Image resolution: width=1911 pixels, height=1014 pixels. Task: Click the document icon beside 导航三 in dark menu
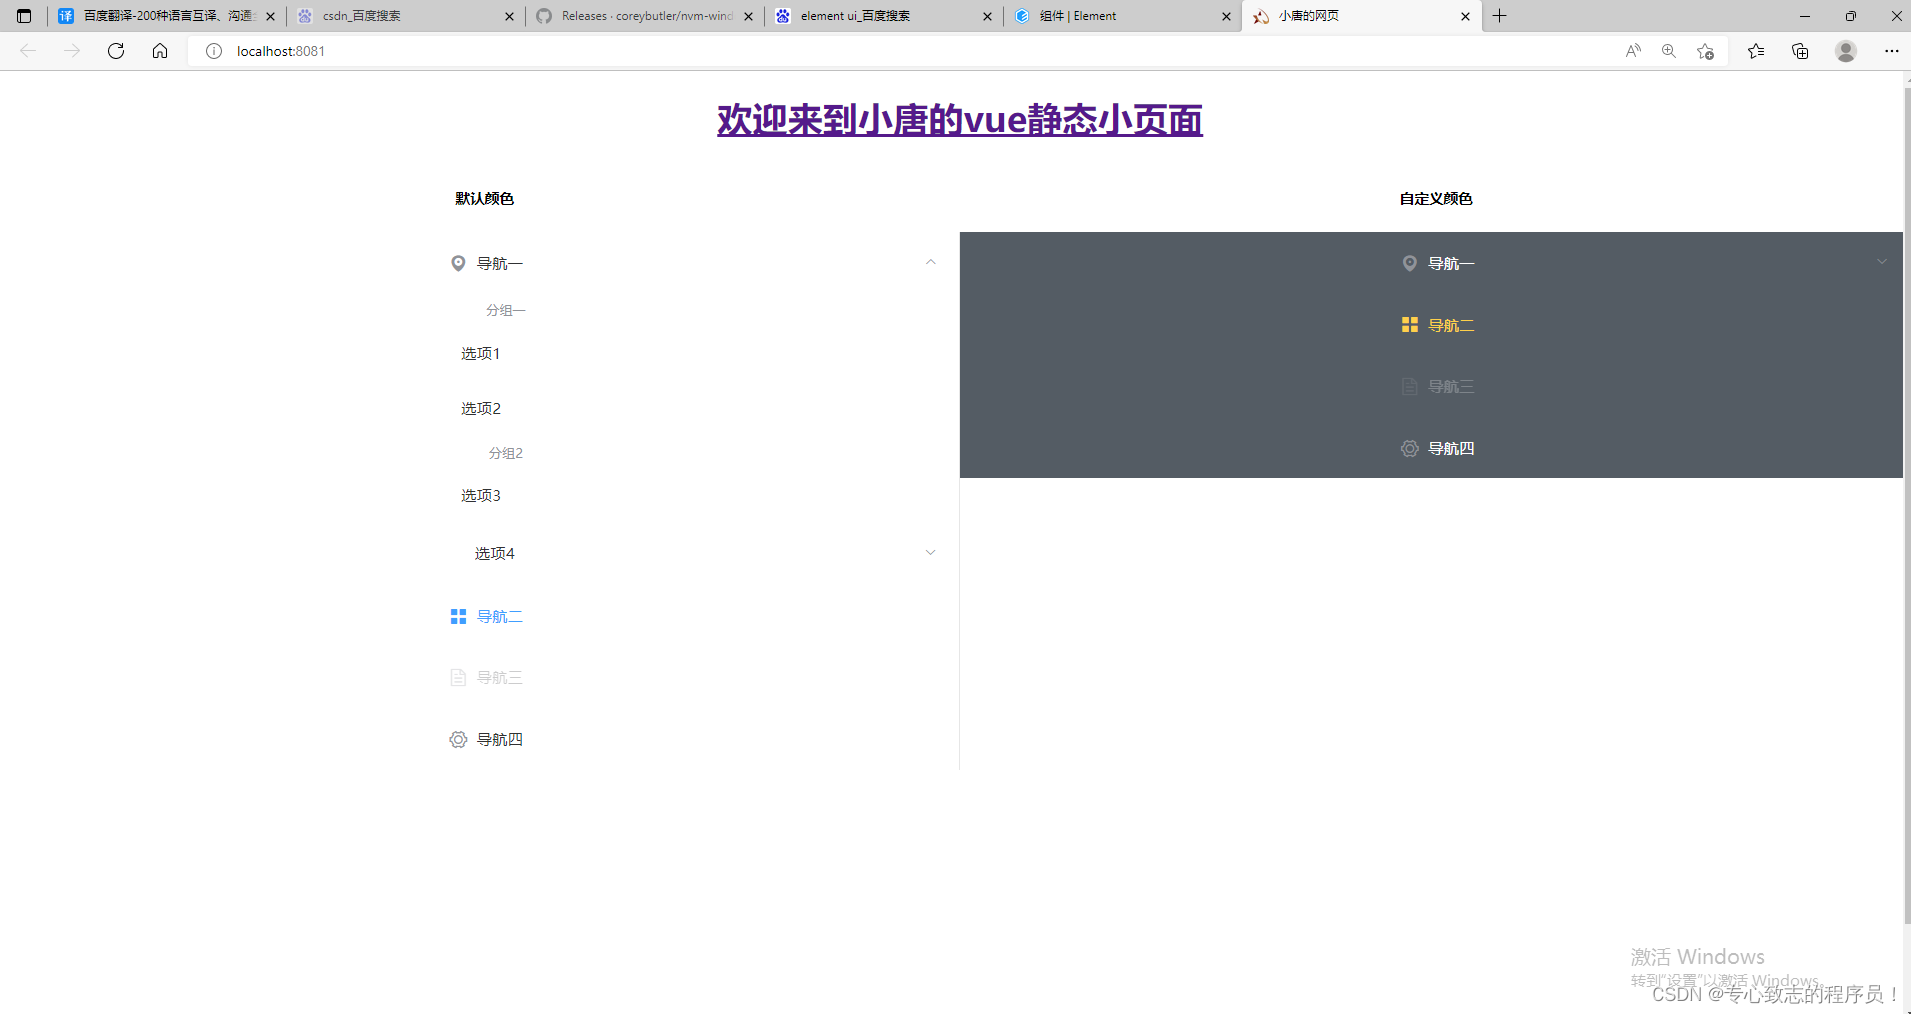click(x=1409, y=387)
